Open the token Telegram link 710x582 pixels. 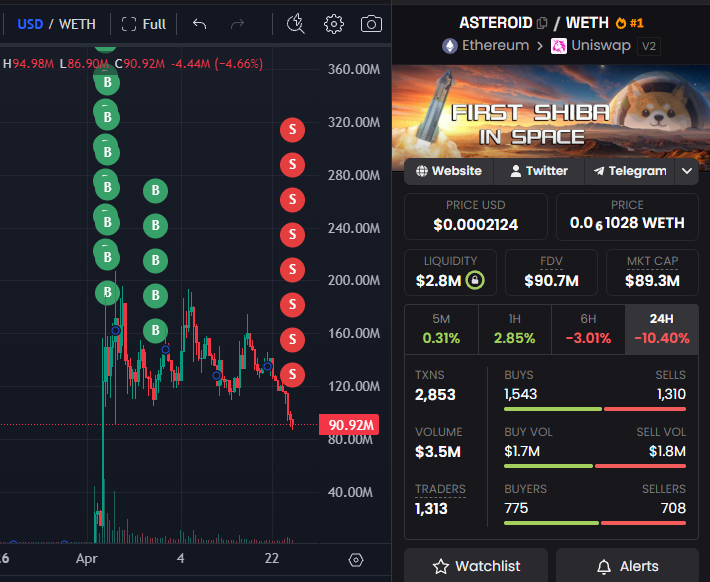(x=630, y=171)
